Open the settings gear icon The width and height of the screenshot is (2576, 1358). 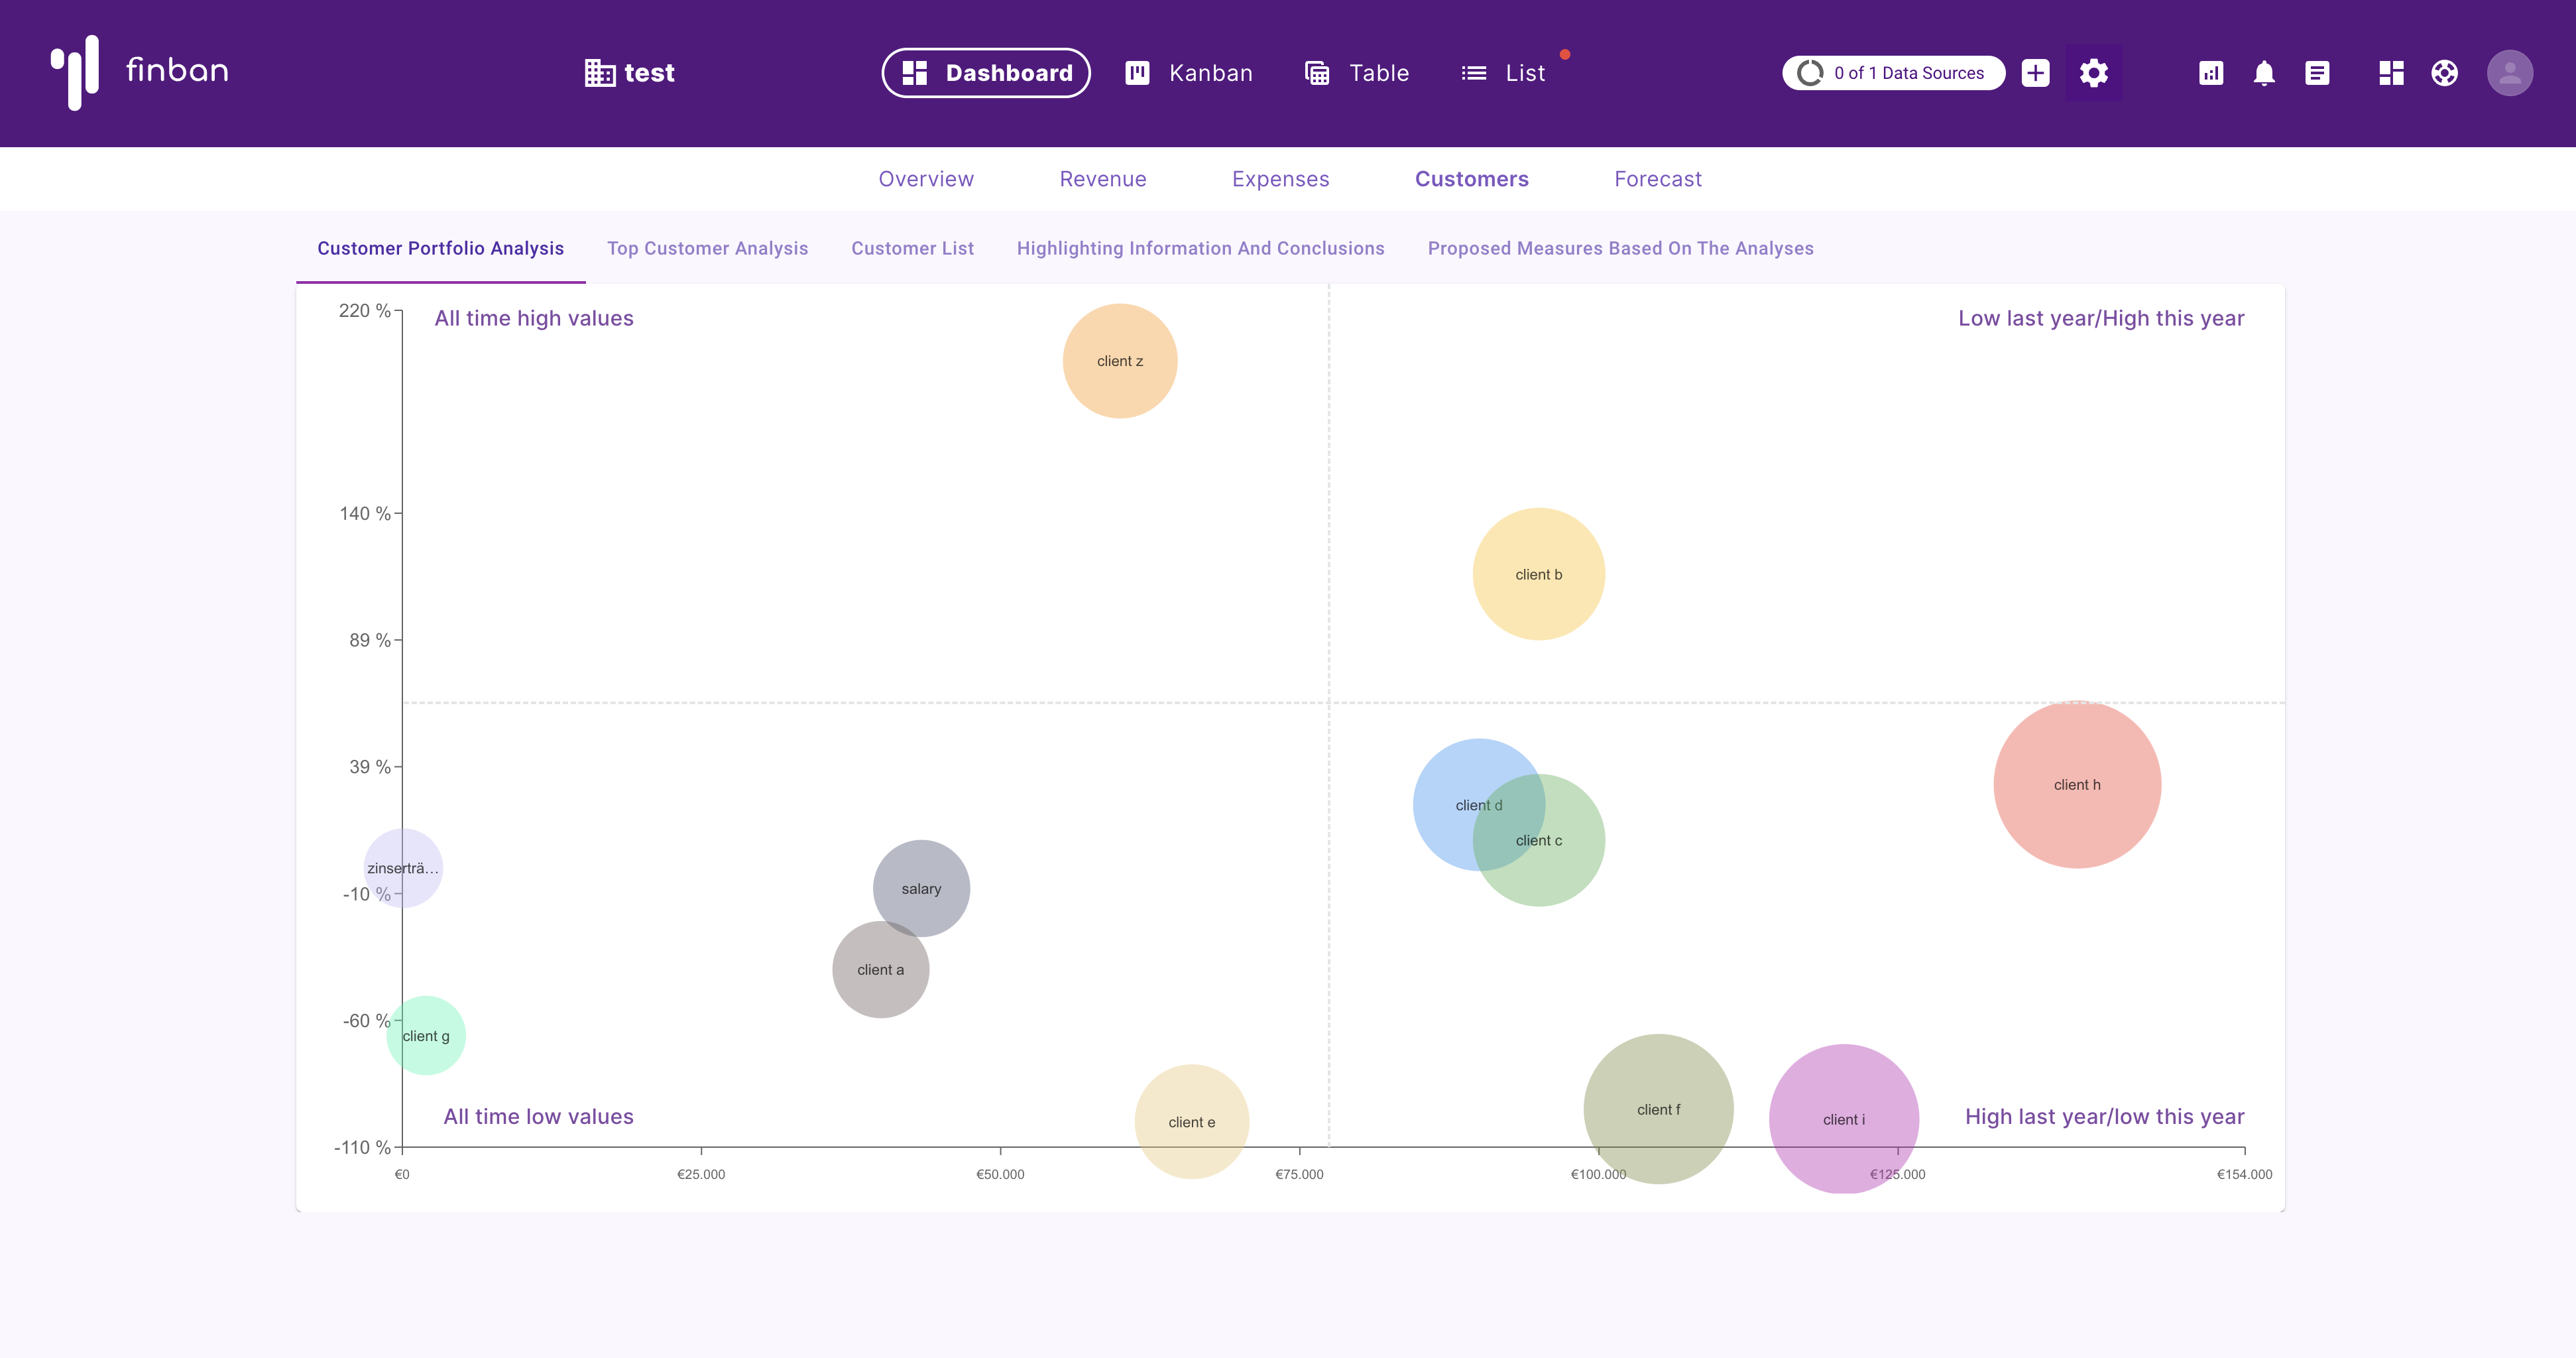click(x=2093, y=73)
